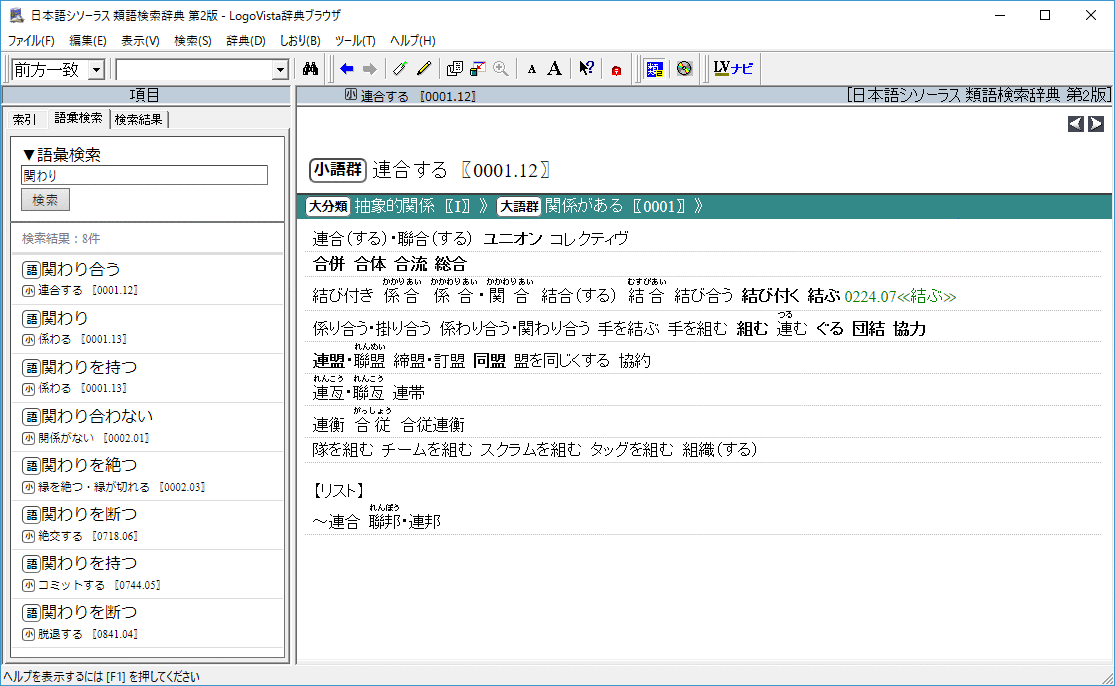Open the ヘルプ(H) menu
The height and width of the screenshot is (686, 1115).
412,41
